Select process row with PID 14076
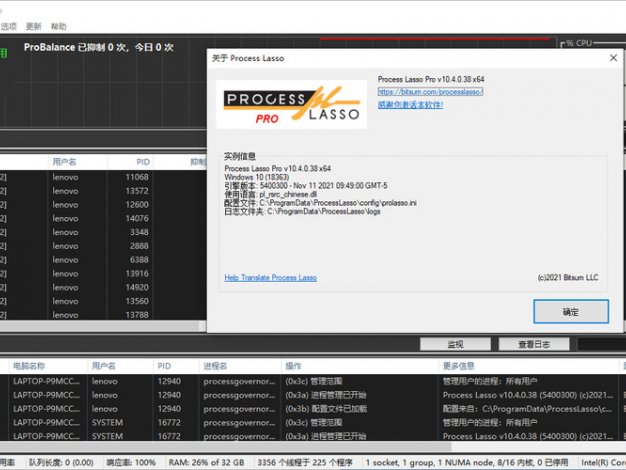The image size is (626, 470). 103,218
